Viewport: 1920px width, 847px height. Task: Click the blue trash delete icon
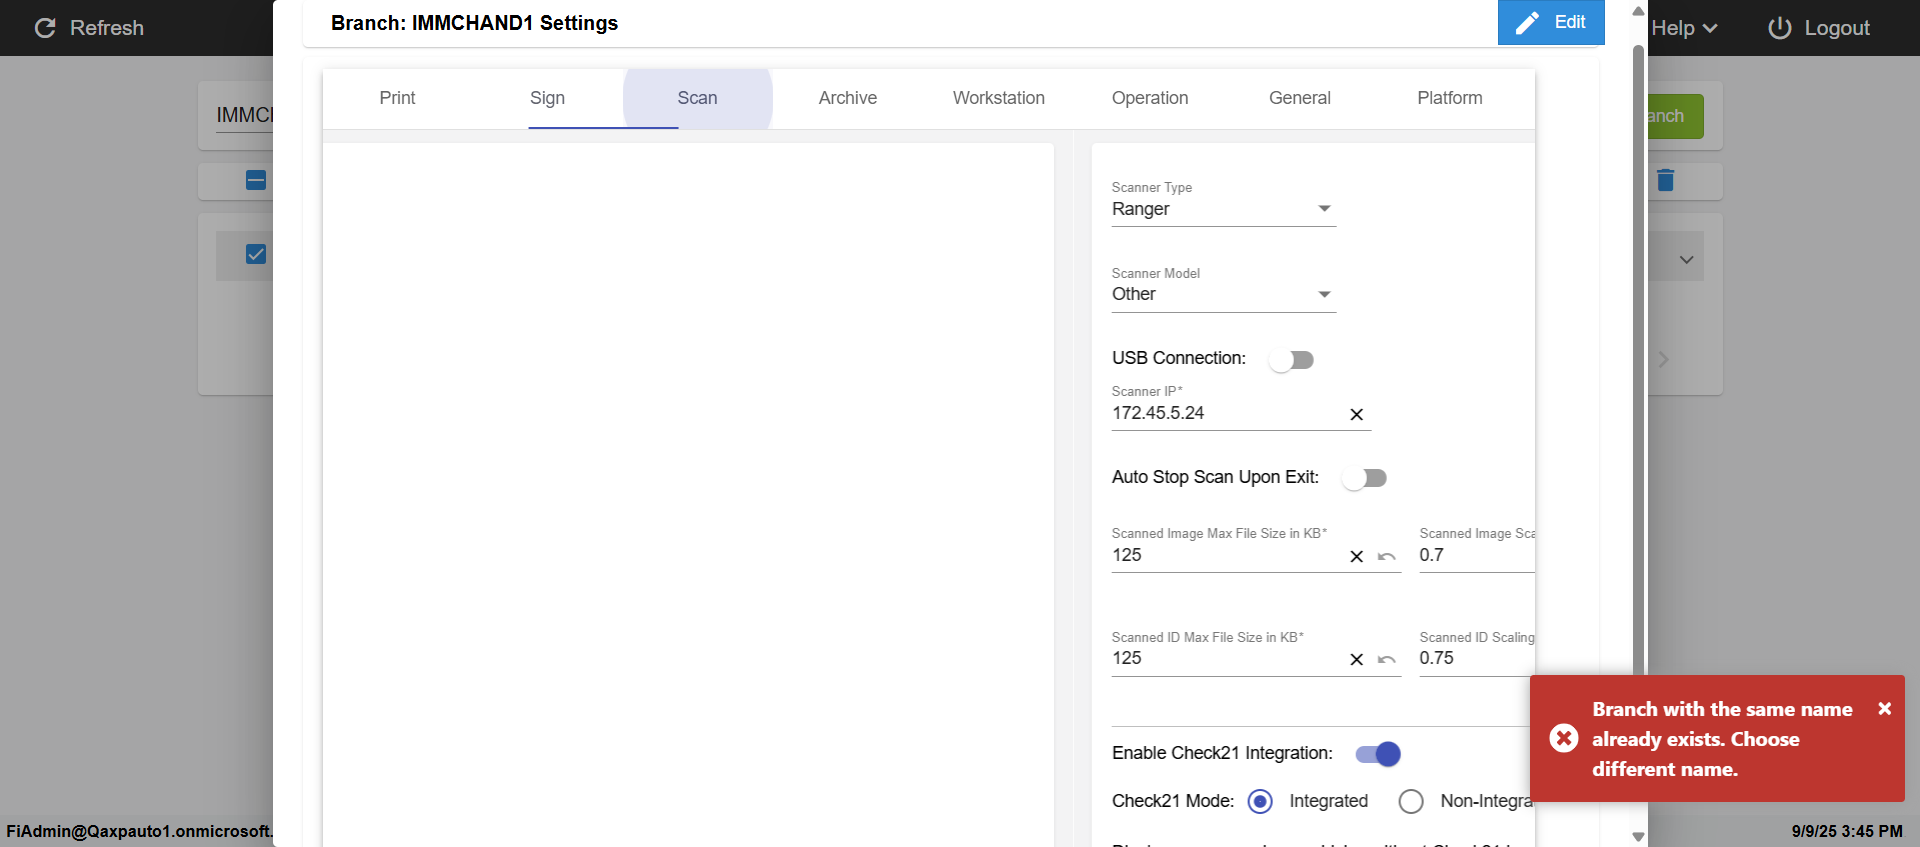click(x=1665, y=180)
